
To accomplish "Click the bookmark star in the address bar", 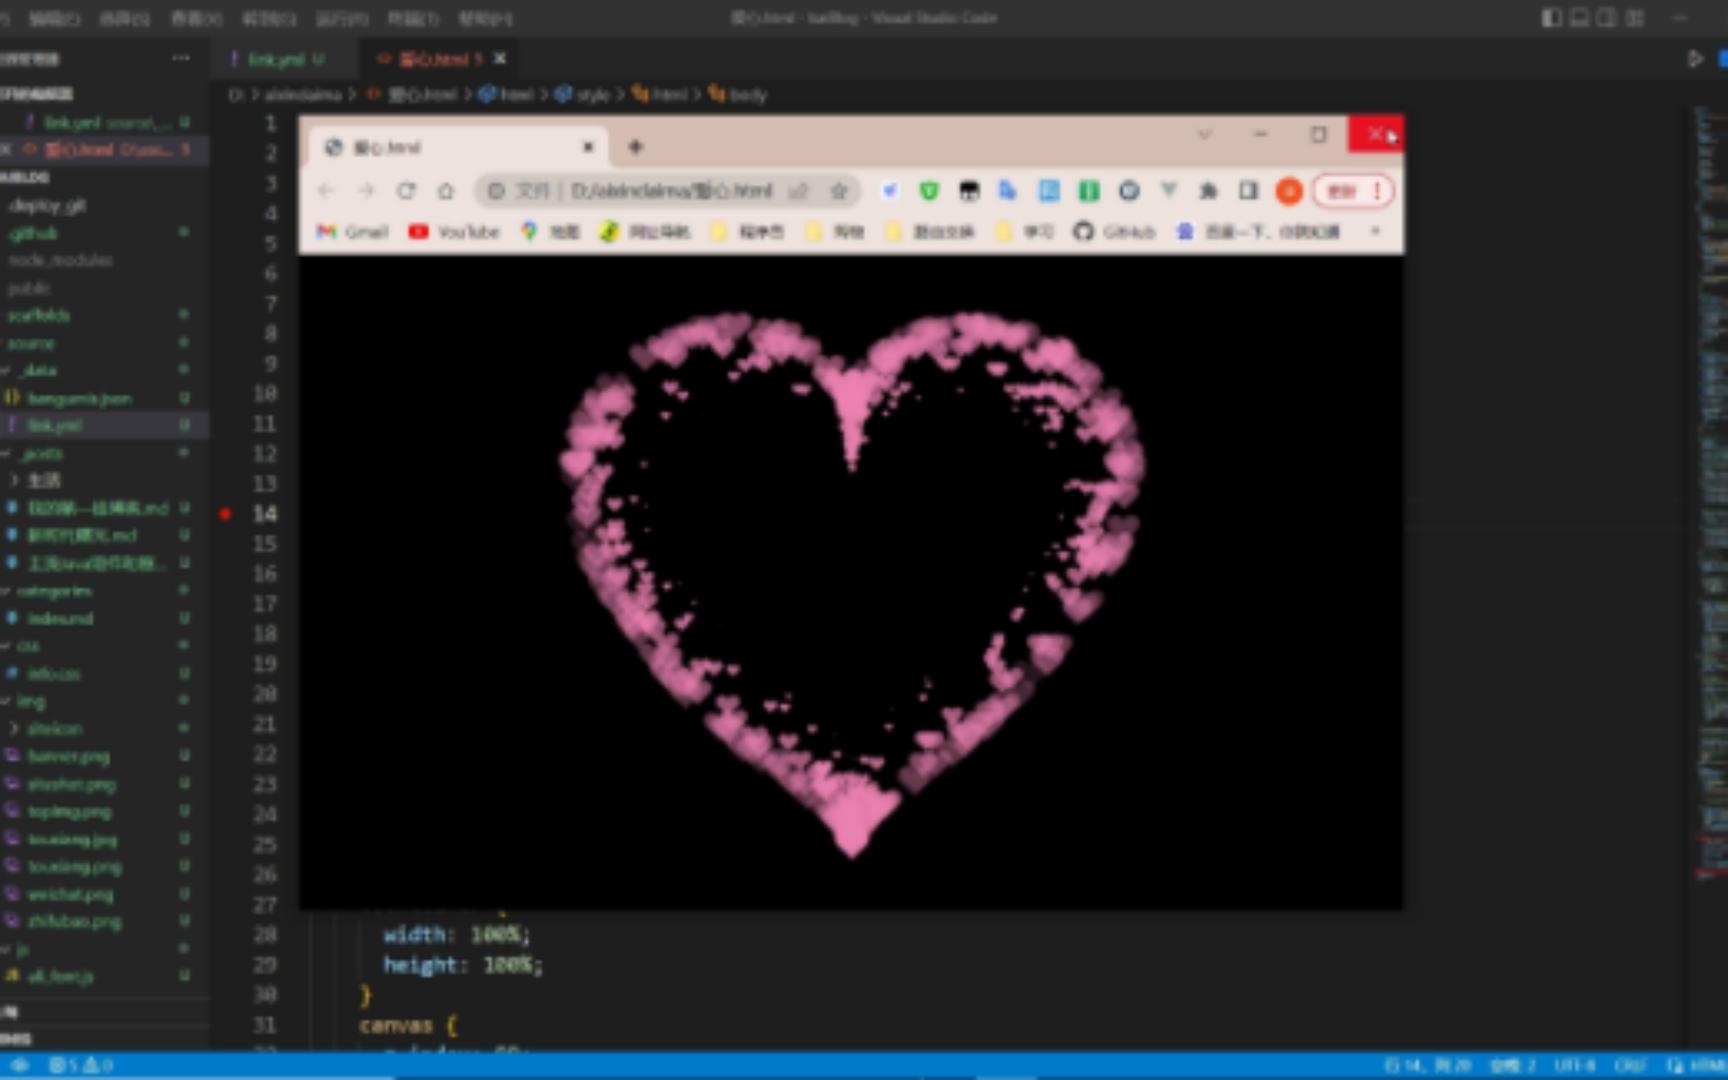I will (838, 191).
